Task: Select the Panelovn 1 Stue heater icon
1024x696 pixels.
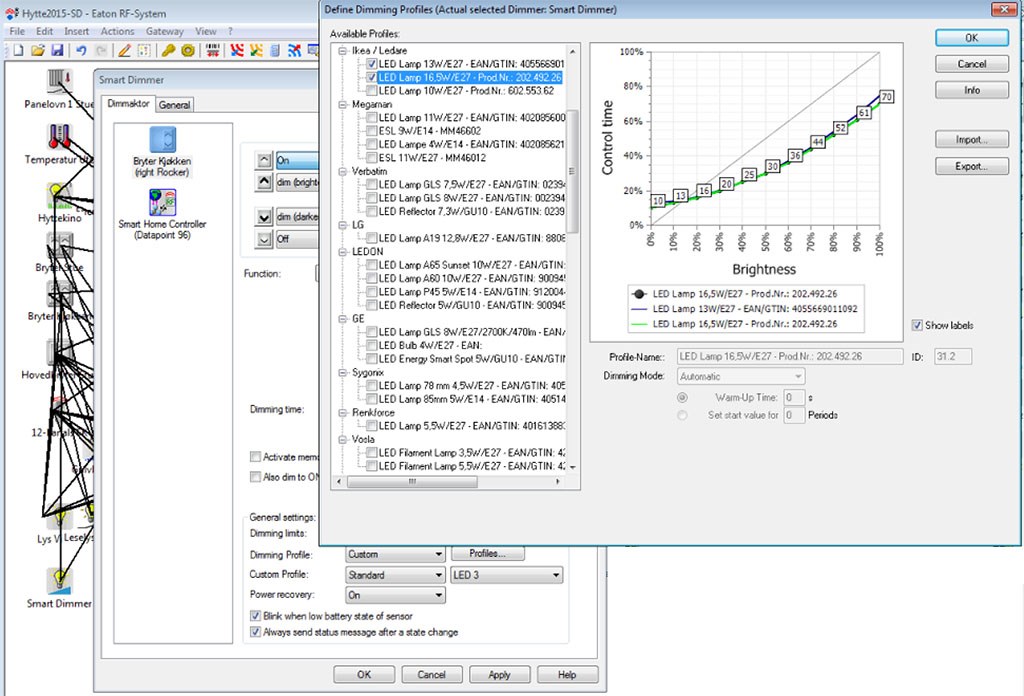Action: point(59,81)
